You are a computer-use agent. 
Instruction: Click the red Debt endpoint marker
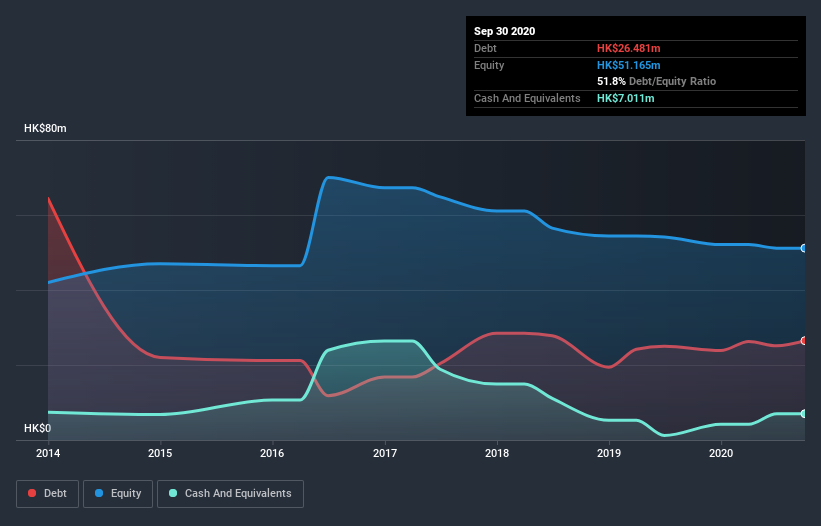click(804, 341)
